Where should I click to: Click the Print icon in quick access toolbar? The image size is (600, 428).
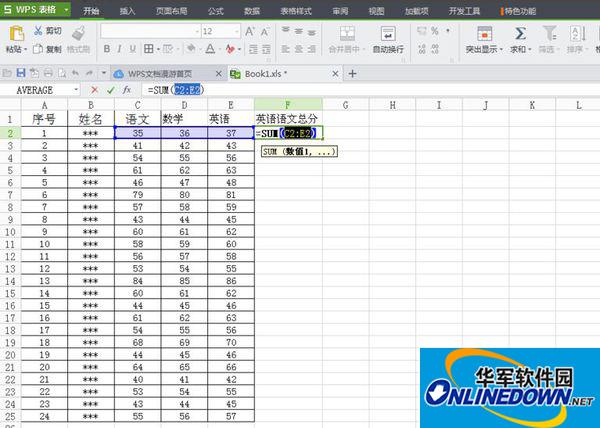point(48,73)
